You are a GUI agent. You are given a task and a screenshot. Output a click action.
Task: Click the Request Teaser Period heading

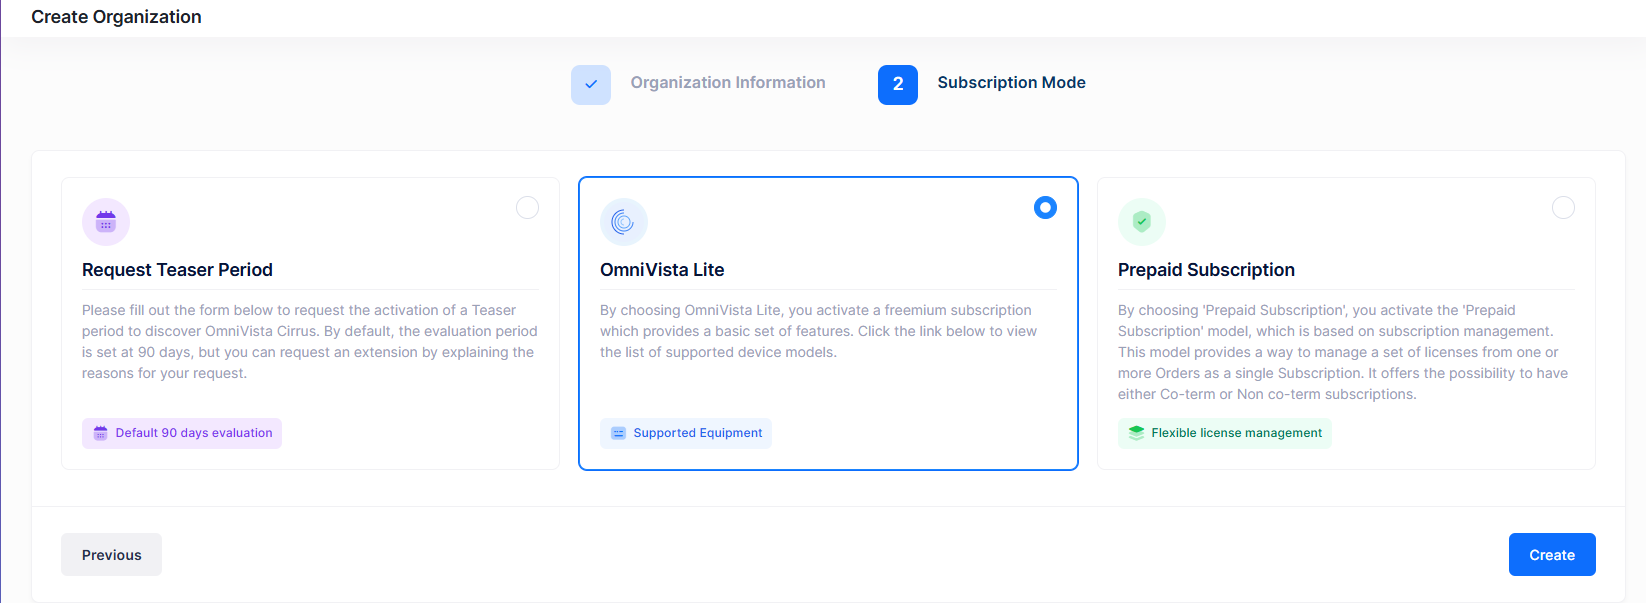click(177, 270)
